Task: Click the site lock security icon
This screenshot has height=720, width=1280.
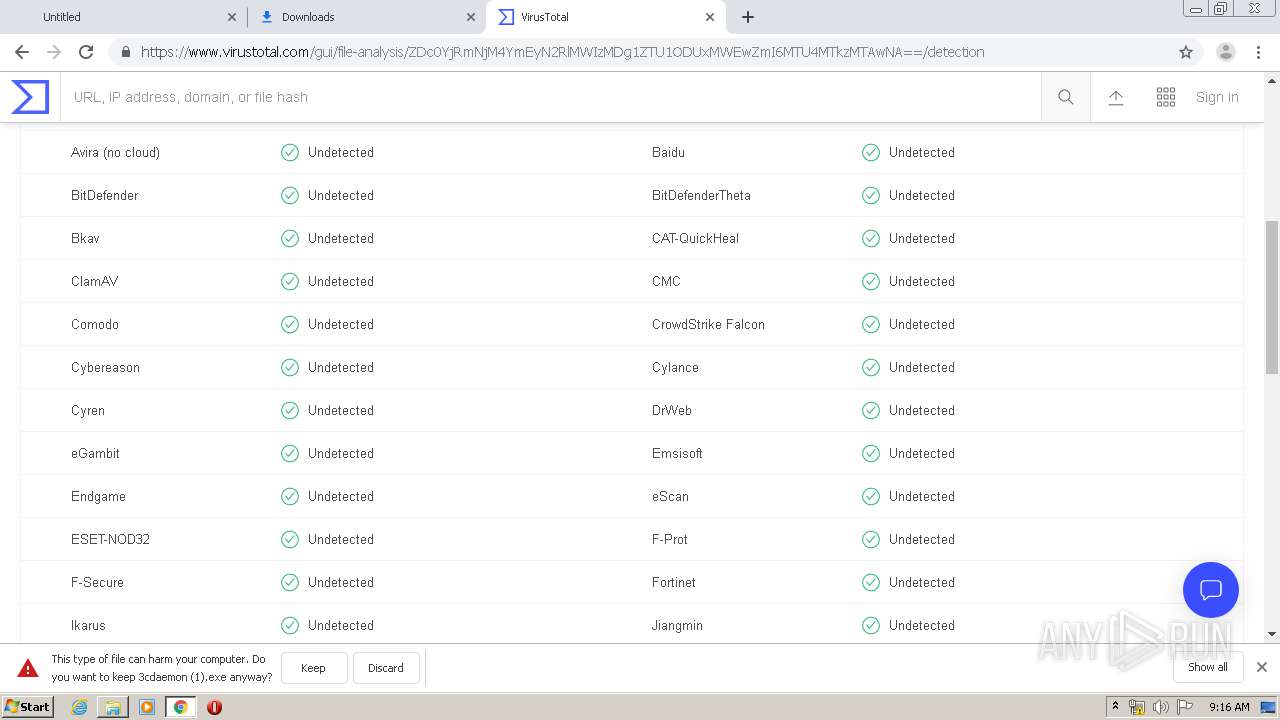Action: [125, 52]
